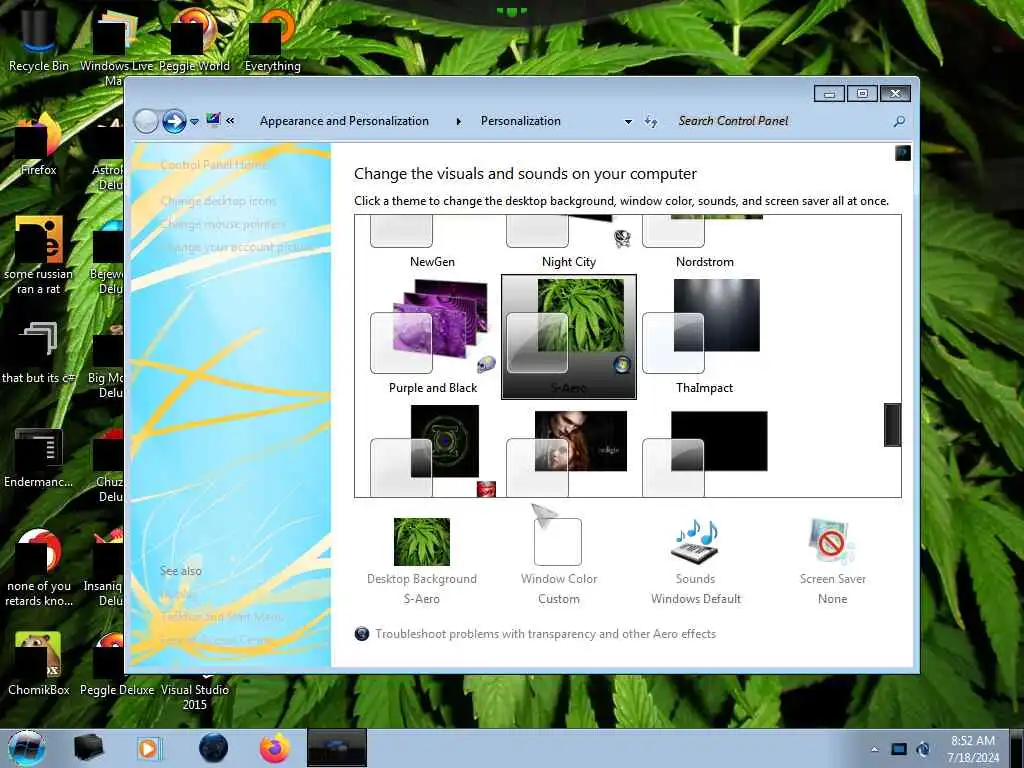Click the power system tray icon
Screen dimensions: 1024x768
click(923, 749)
